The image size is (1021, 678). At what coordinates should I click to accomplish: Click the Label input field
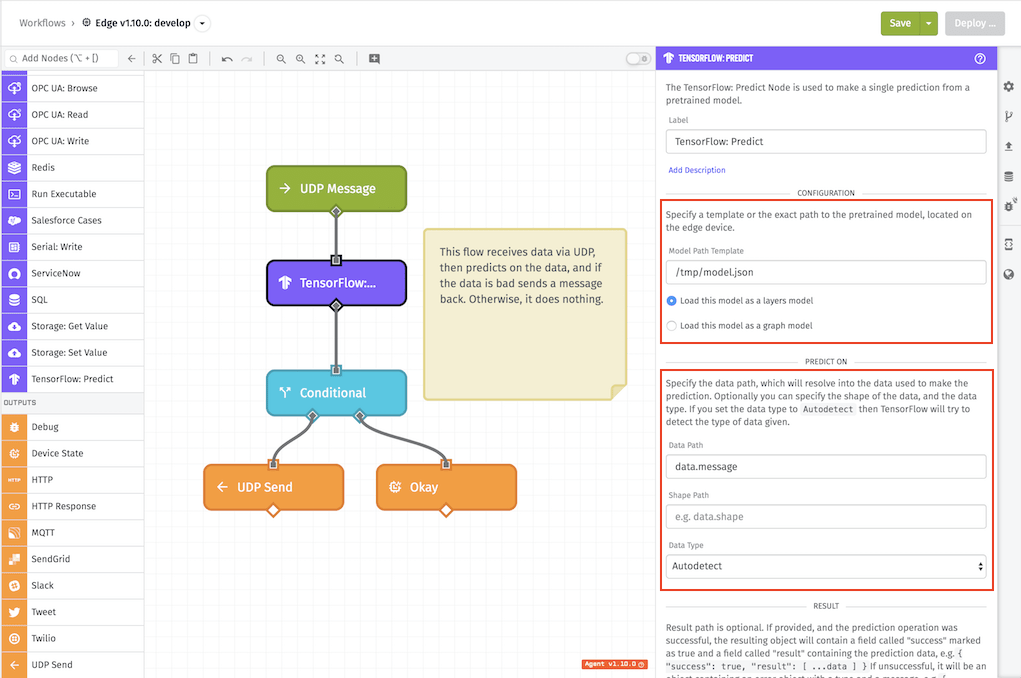tap(826, 141)
